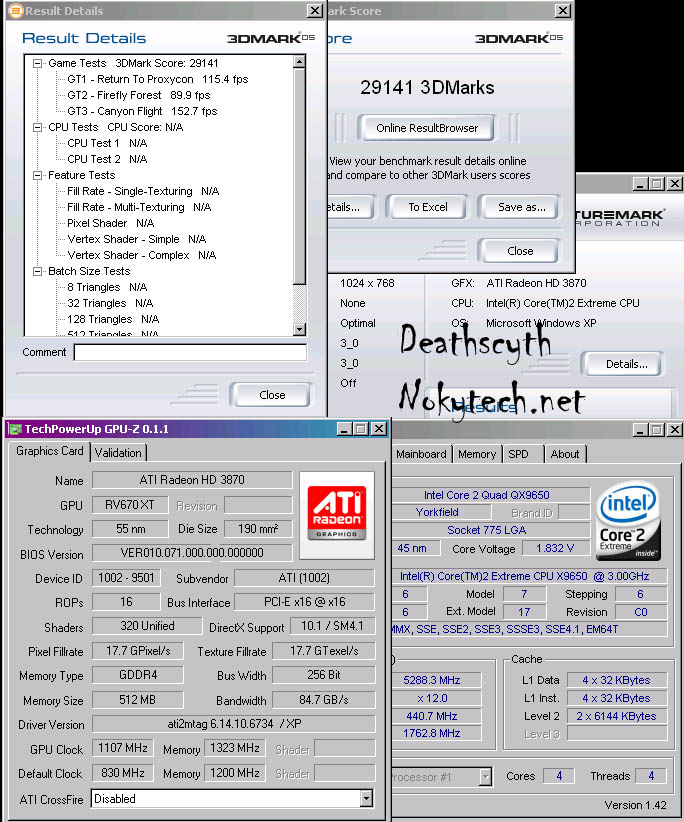
Task: Select GT2 - Firefly Forest row
Action: point(139,95)
